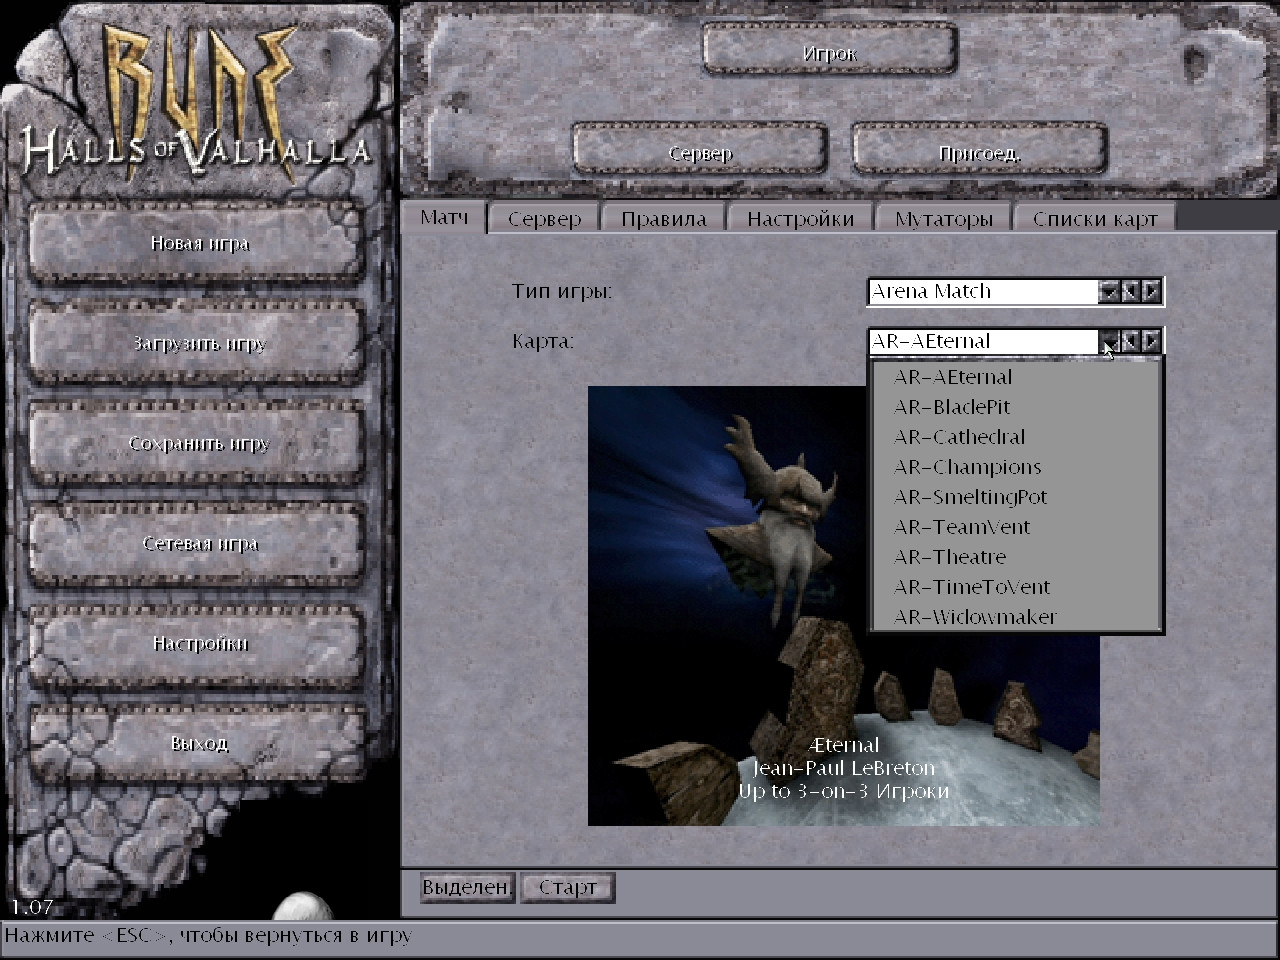Open Сетевая игра menu

click(198, 543)
